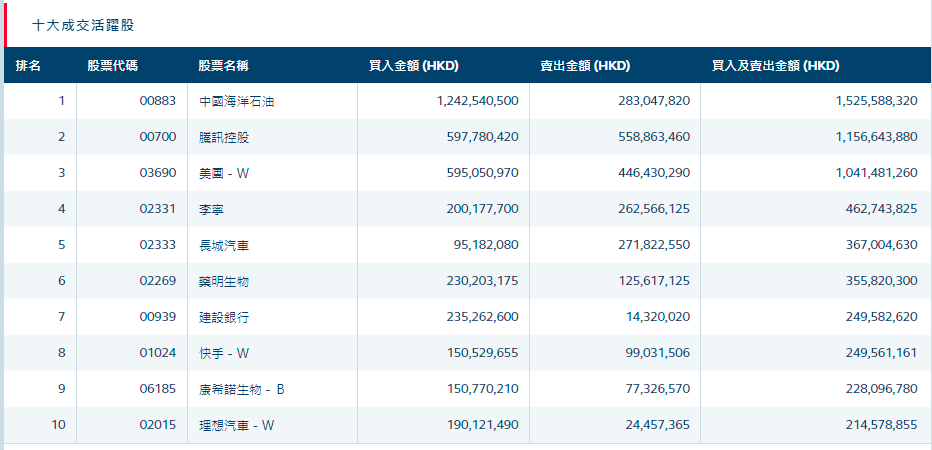Click total amount 249,561,161
This screenshot has height=450, width=932.
coord(882,353)
